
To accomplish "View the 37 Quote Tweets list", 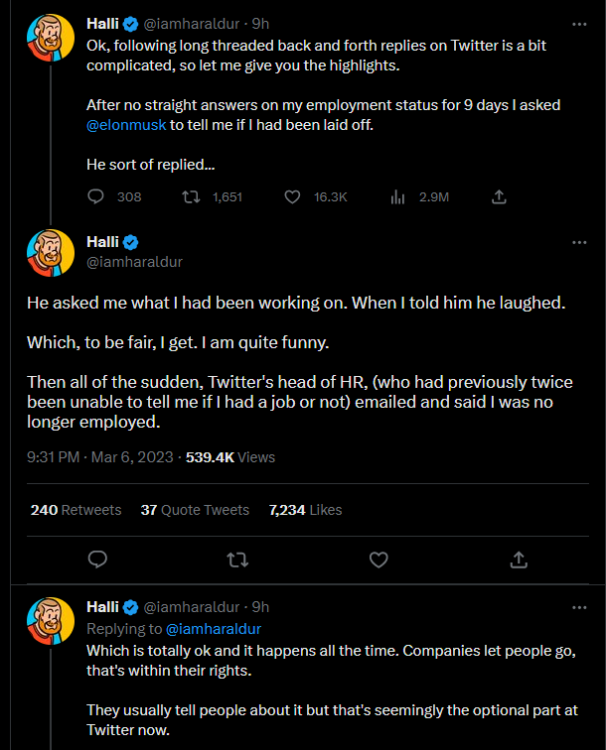I will 194,510.
